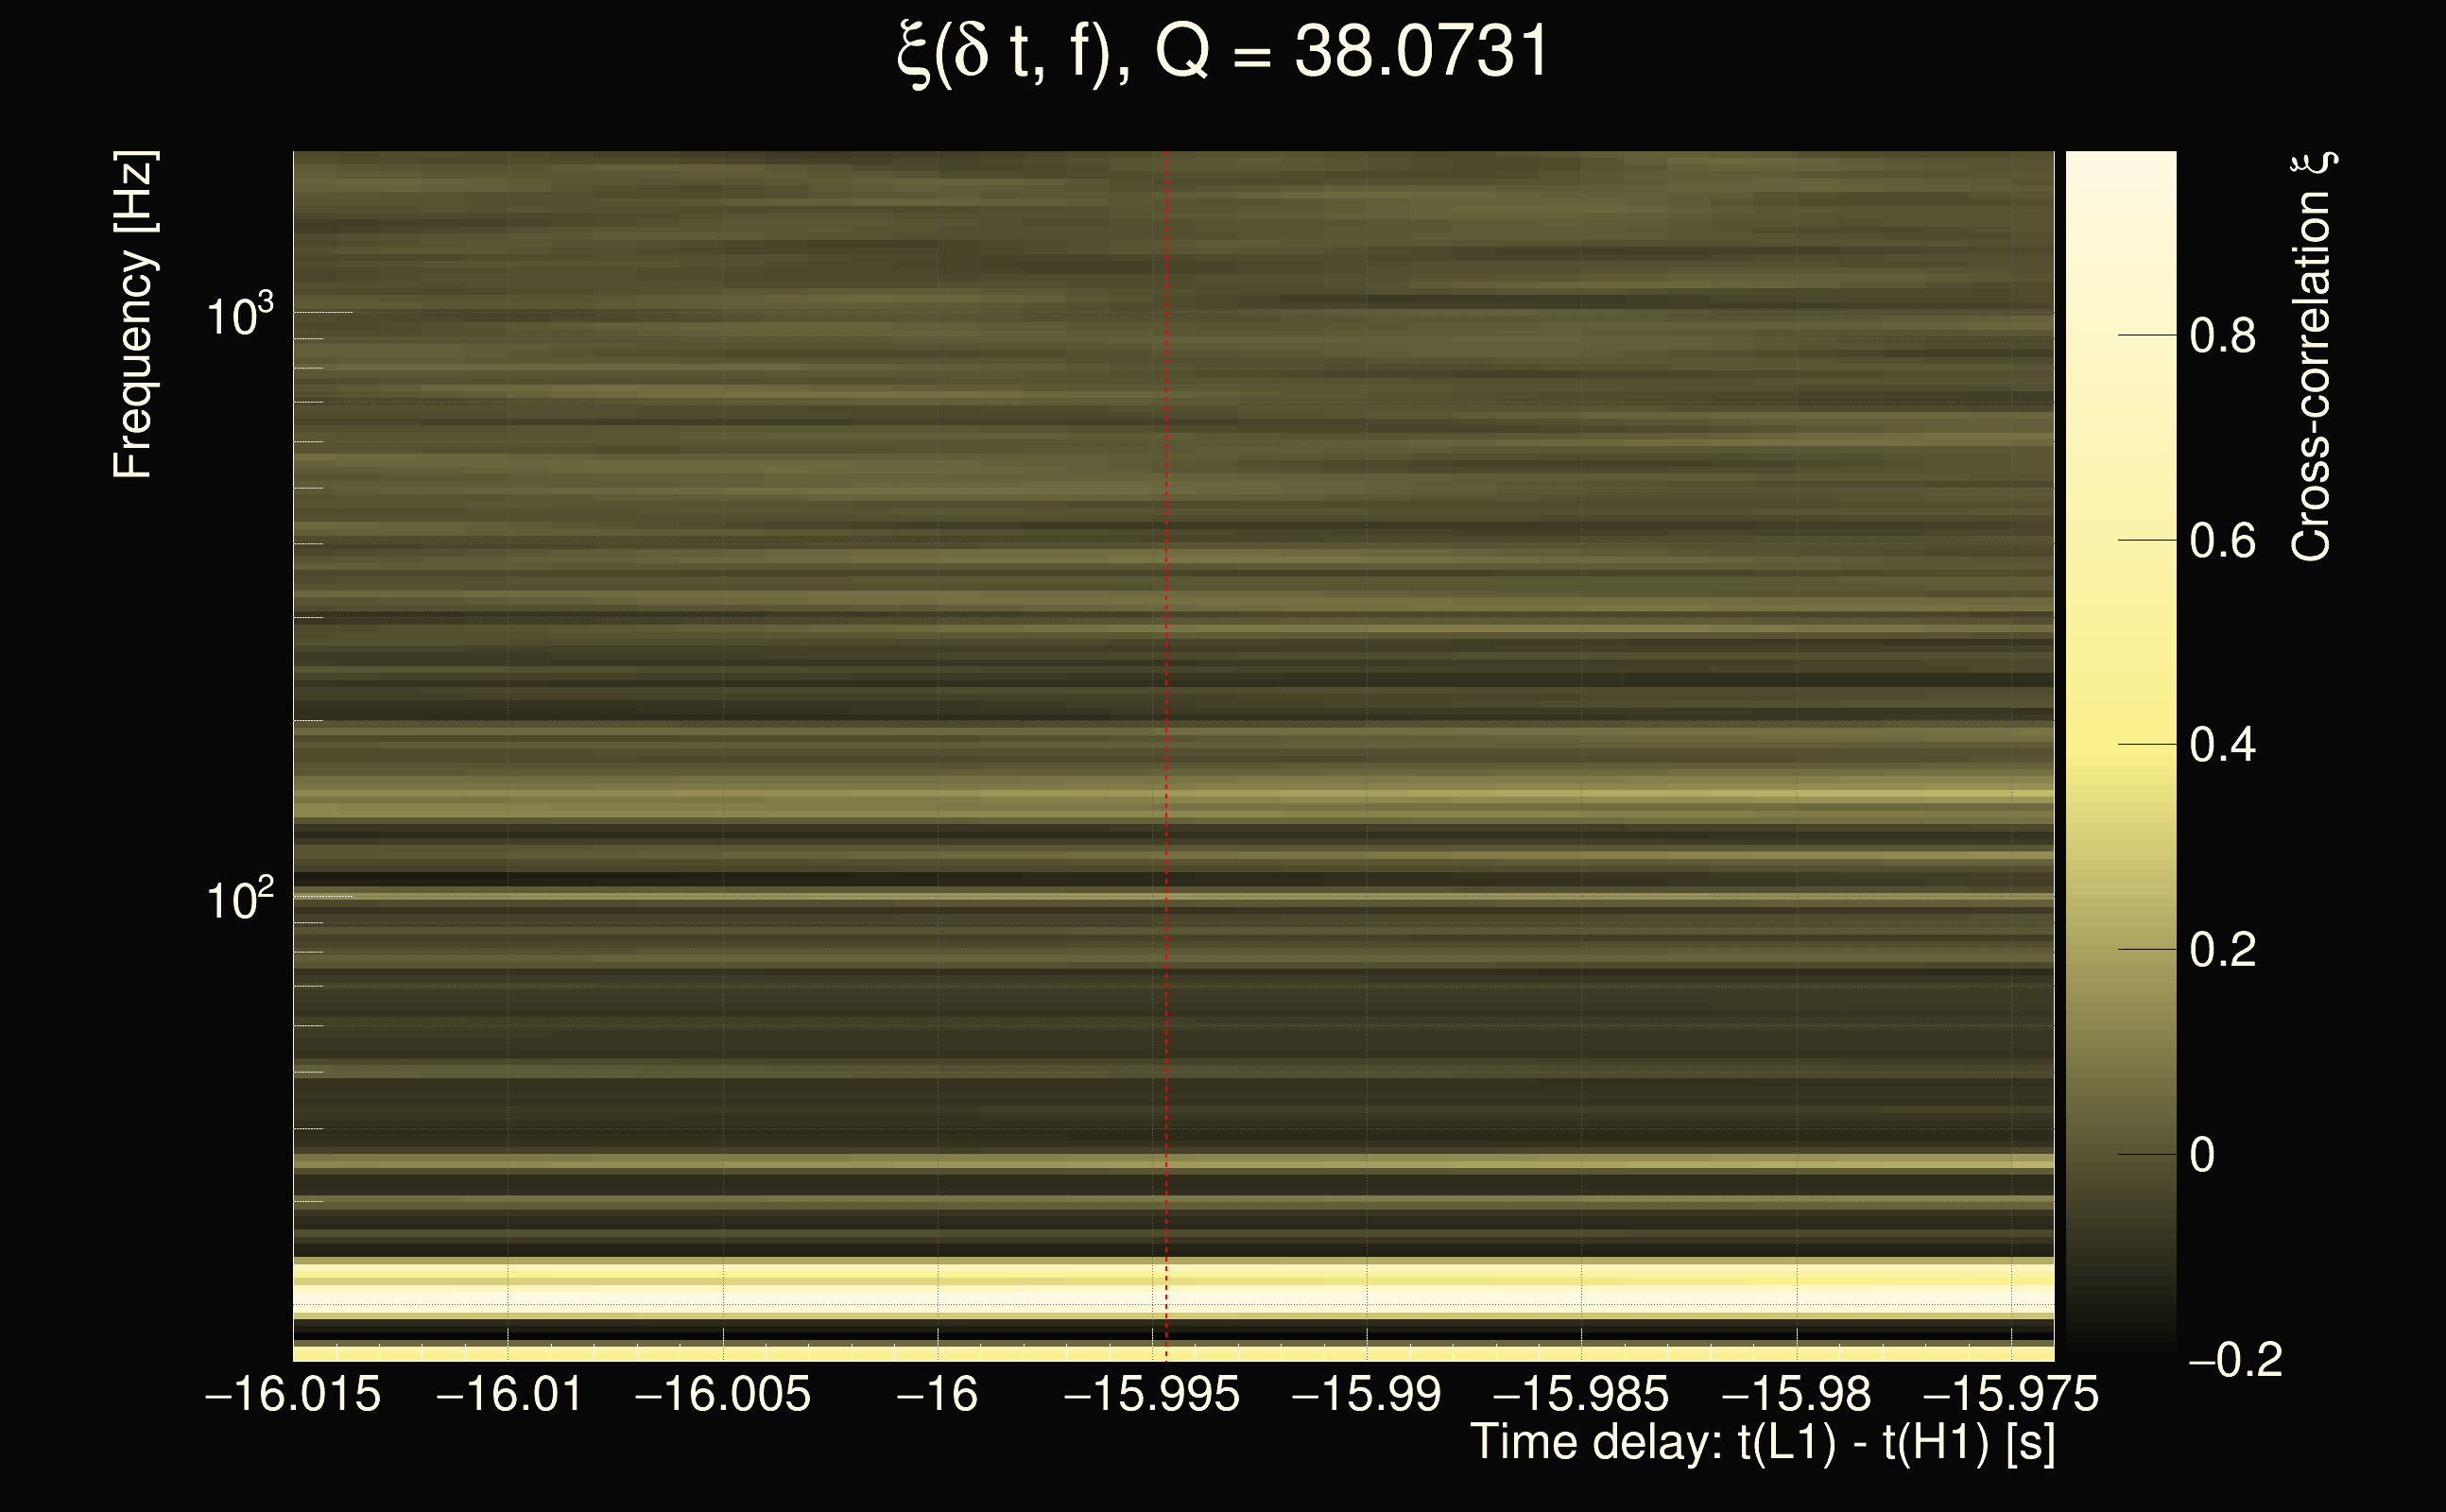Click the 0.8 value on the colorbar
Viewport: 2446px width, 1512px height.
[2222, 336]
